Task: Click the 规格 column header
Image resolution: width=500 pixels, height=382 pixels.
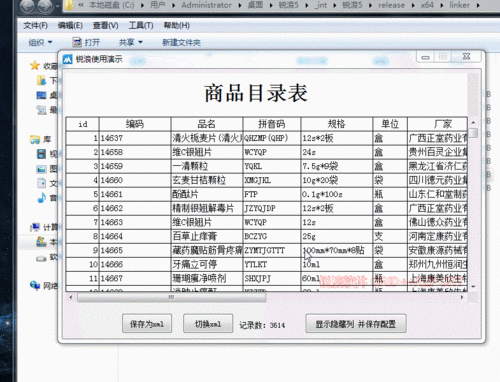Action: point(336,124)
